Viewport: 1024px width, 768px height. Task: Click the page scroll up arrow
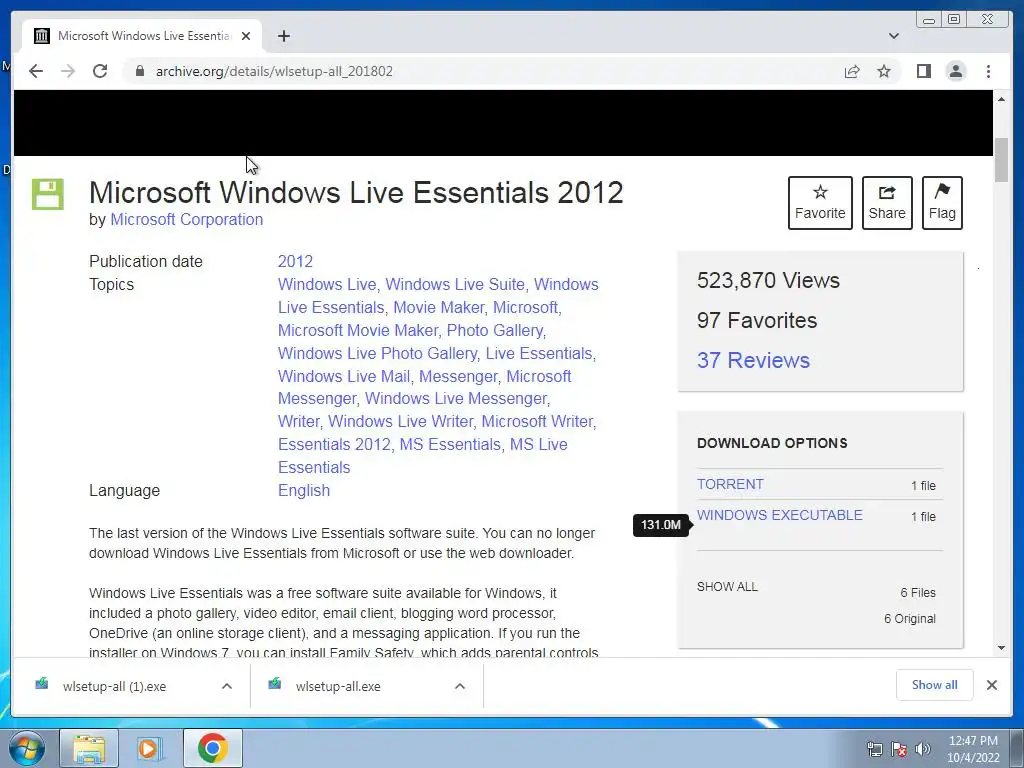point(1001,99)
